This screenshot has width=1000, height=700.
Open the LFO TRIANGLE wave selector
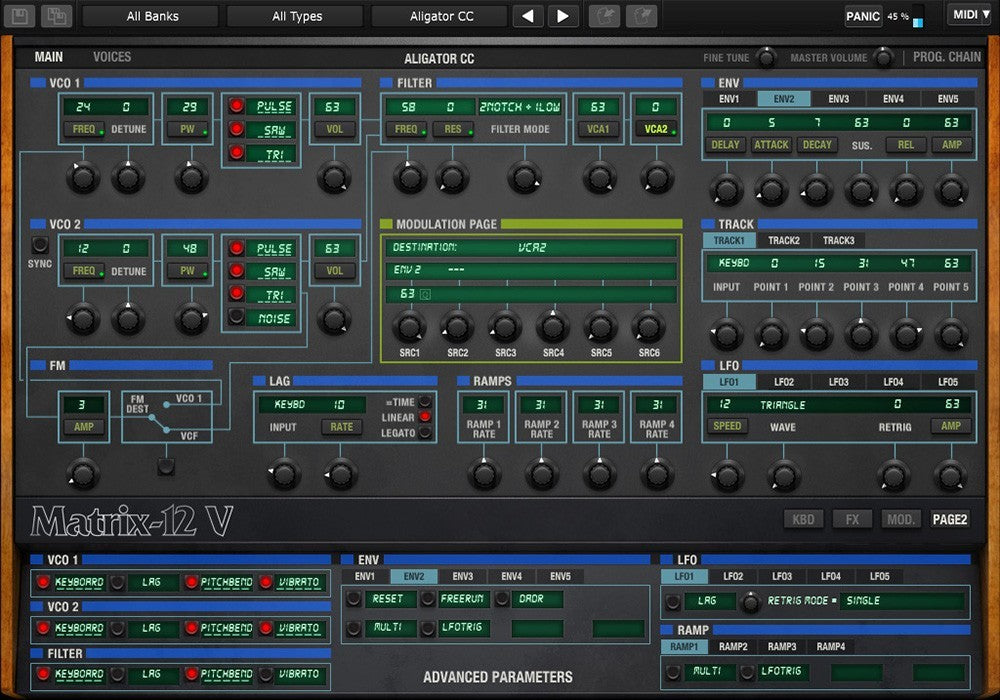pyautogui.click(x=783, y=404)
